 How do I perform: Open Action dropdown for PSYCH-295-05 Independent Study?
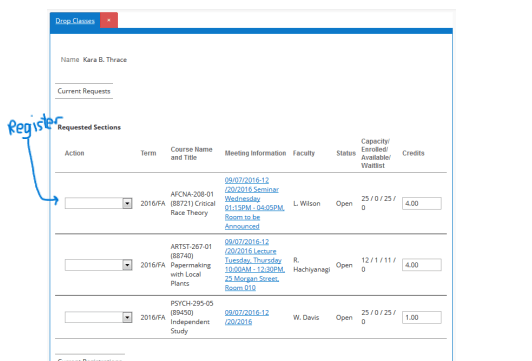pos(98,317)
